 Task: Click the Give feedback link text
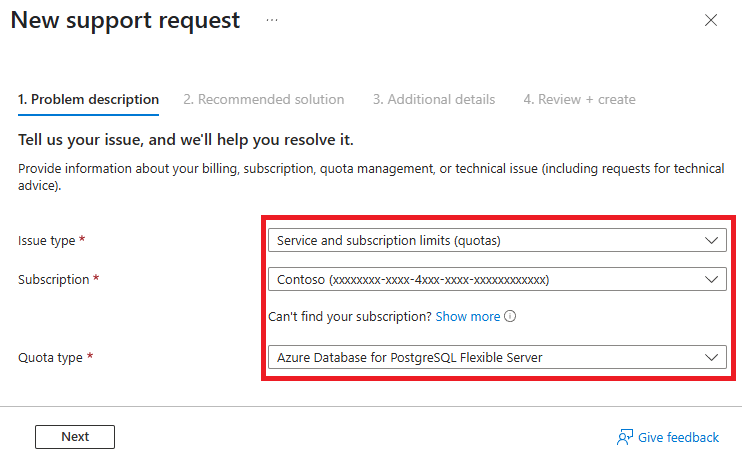pyautogui.click(x=678, y=437)
